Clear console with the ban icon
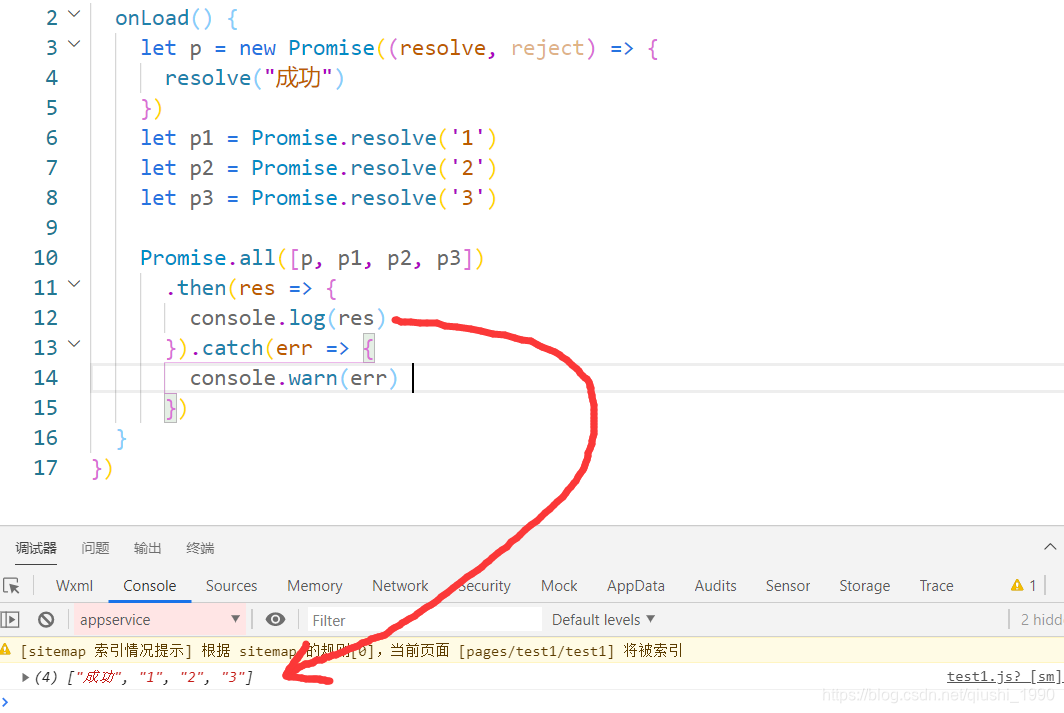 pos(45,619)
